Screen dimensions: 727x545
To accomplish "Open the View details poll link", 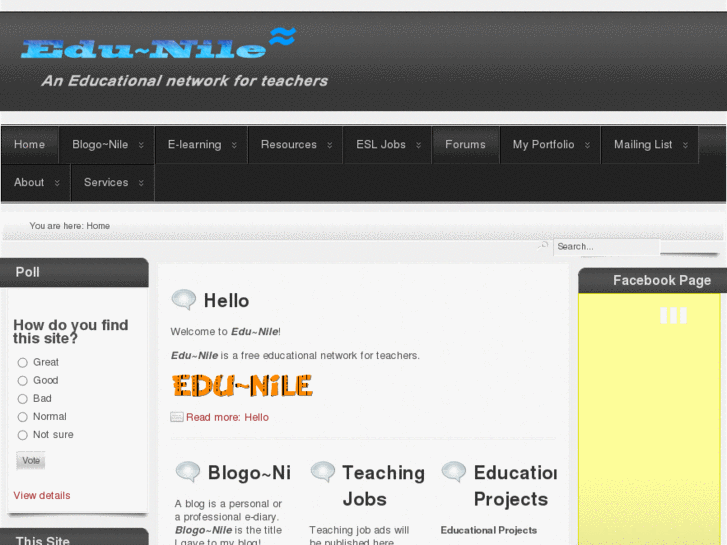I will point(42,495).
